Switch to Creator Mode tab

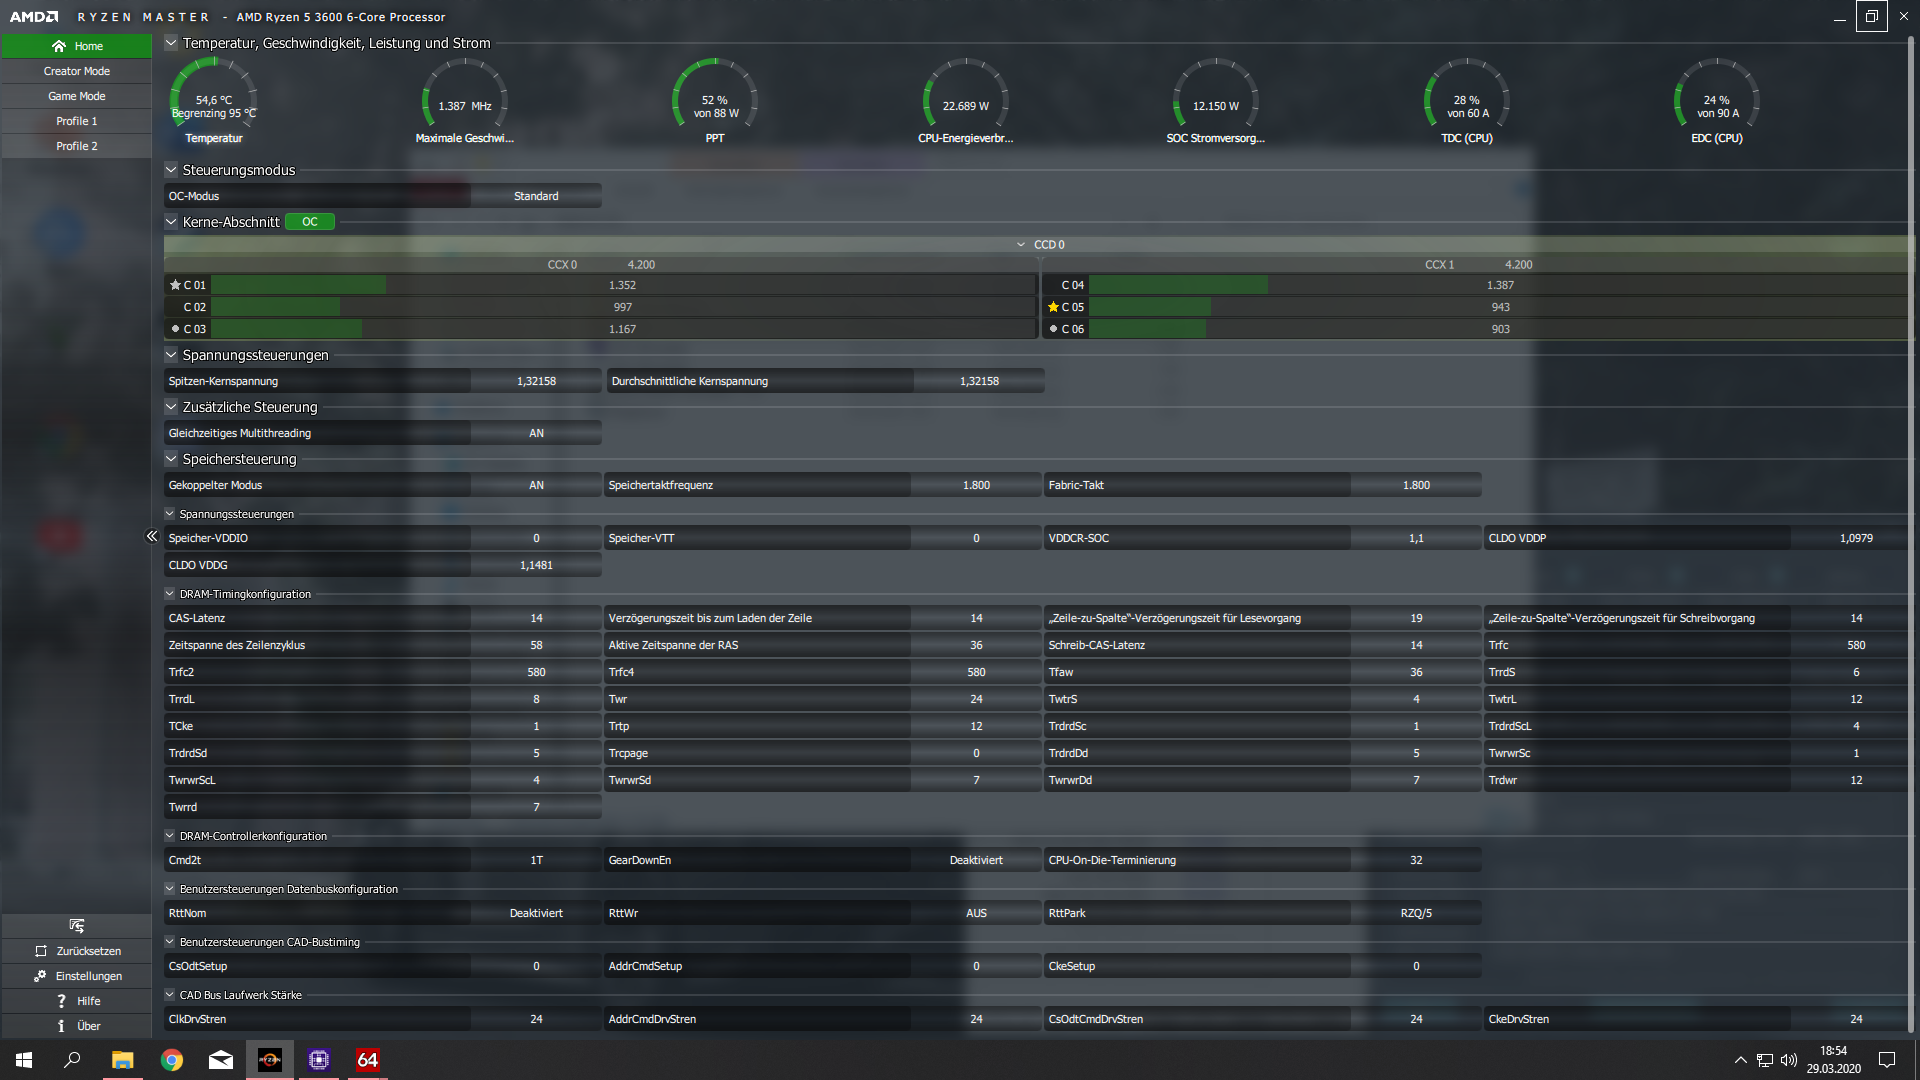click(77, 71)
